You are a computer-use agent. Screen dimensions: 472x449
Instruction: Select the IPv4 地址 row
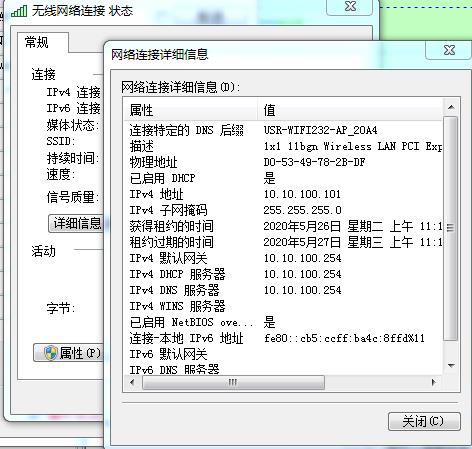(284, 194)
